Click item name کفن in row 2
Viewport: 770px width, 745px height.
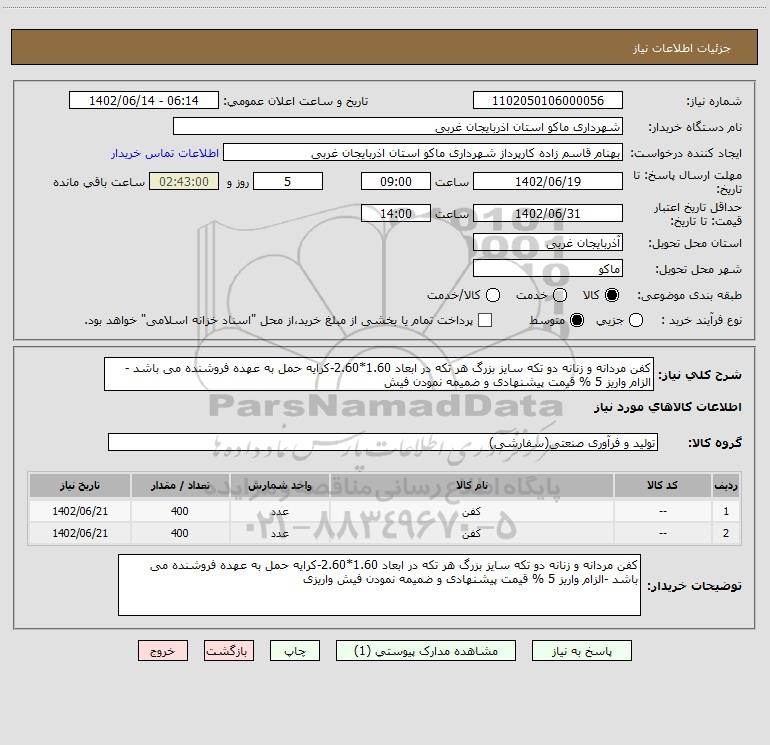(x=471, y=533)
